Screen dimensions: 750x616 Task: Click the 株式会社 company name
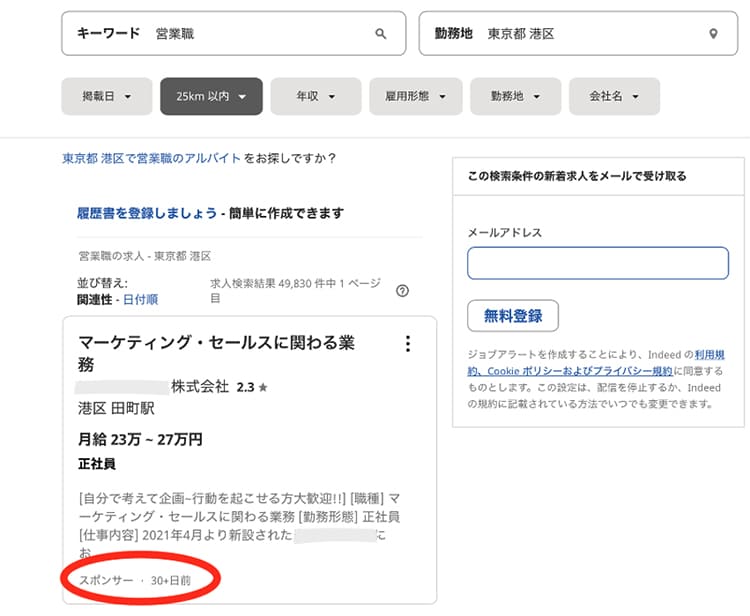click(200, 386)
